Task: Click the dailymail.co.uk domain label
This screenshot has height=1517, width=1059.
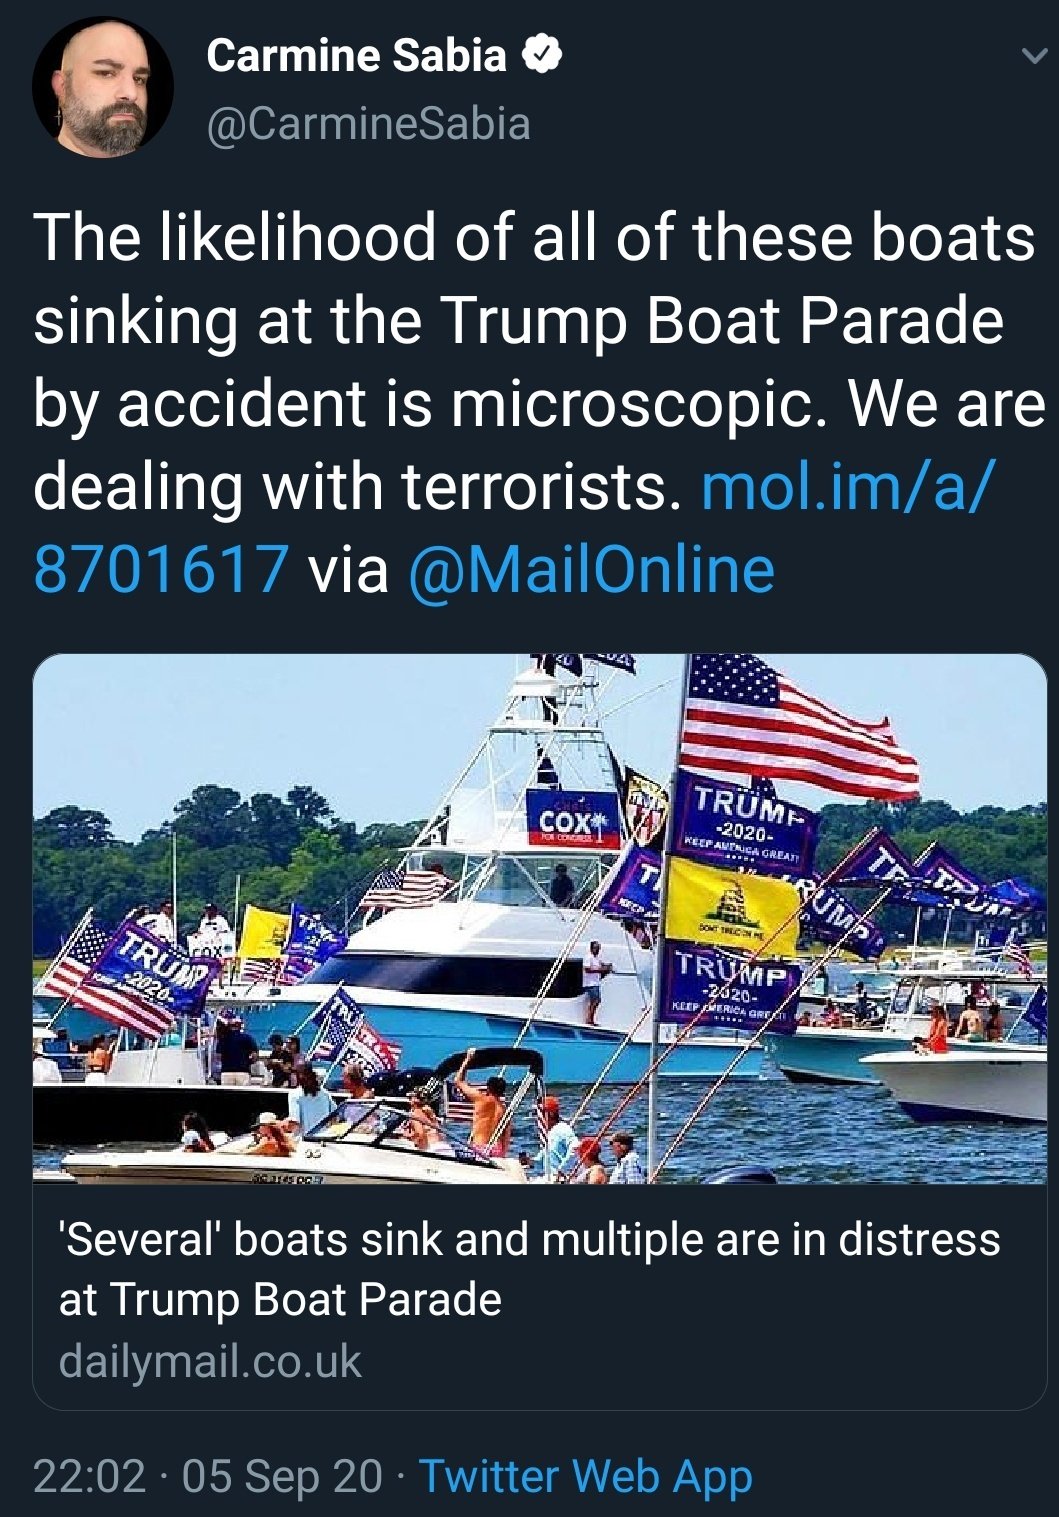Action: (x=210, y=1361)
